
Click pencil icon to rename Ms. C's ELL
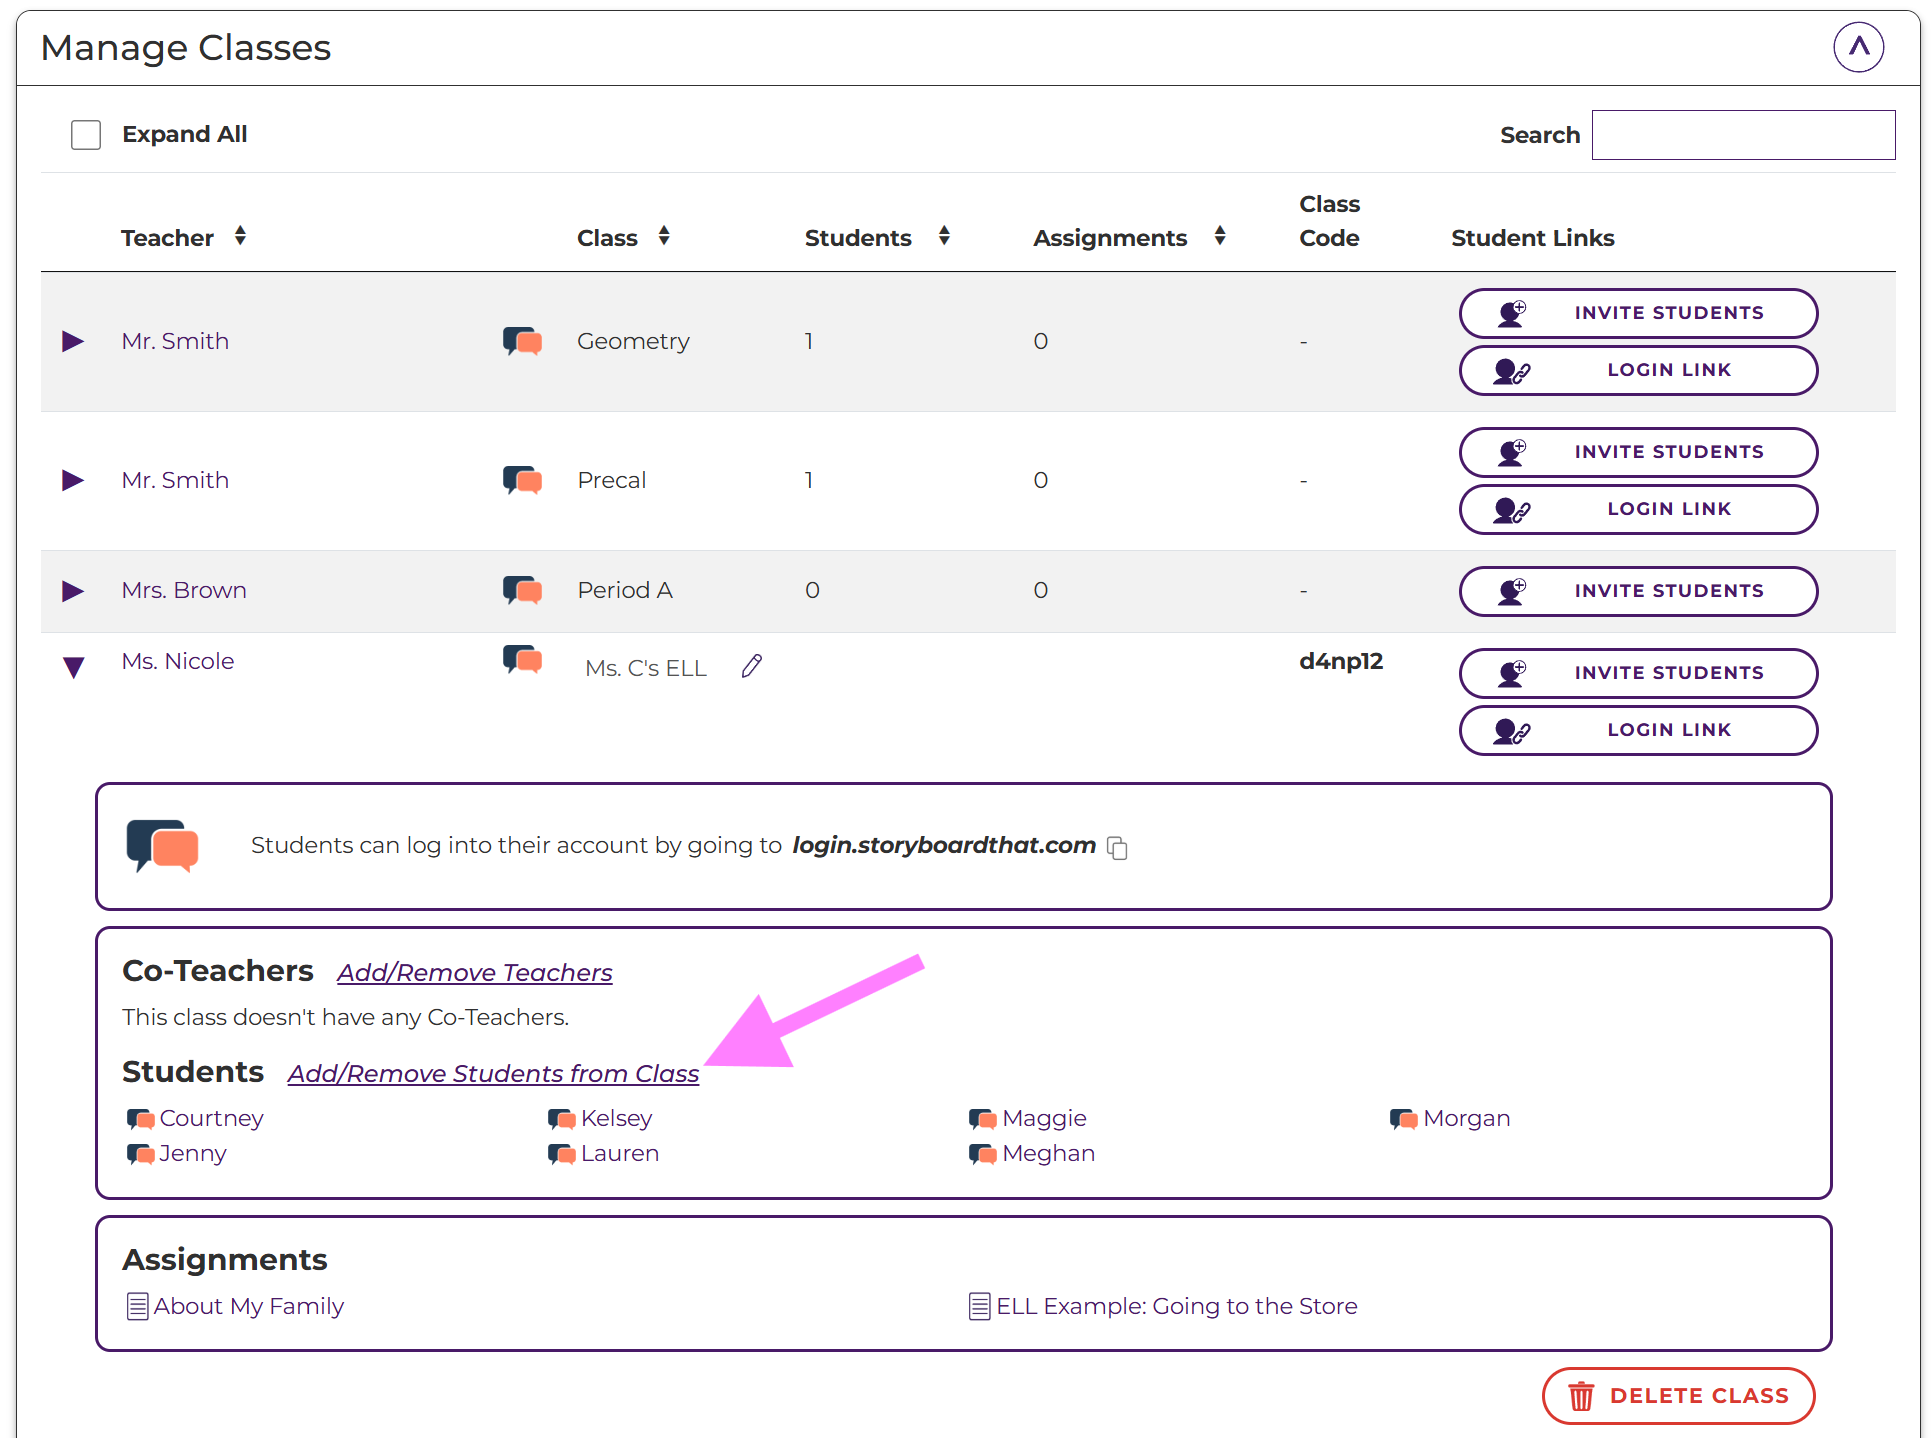tap(752, 666)
